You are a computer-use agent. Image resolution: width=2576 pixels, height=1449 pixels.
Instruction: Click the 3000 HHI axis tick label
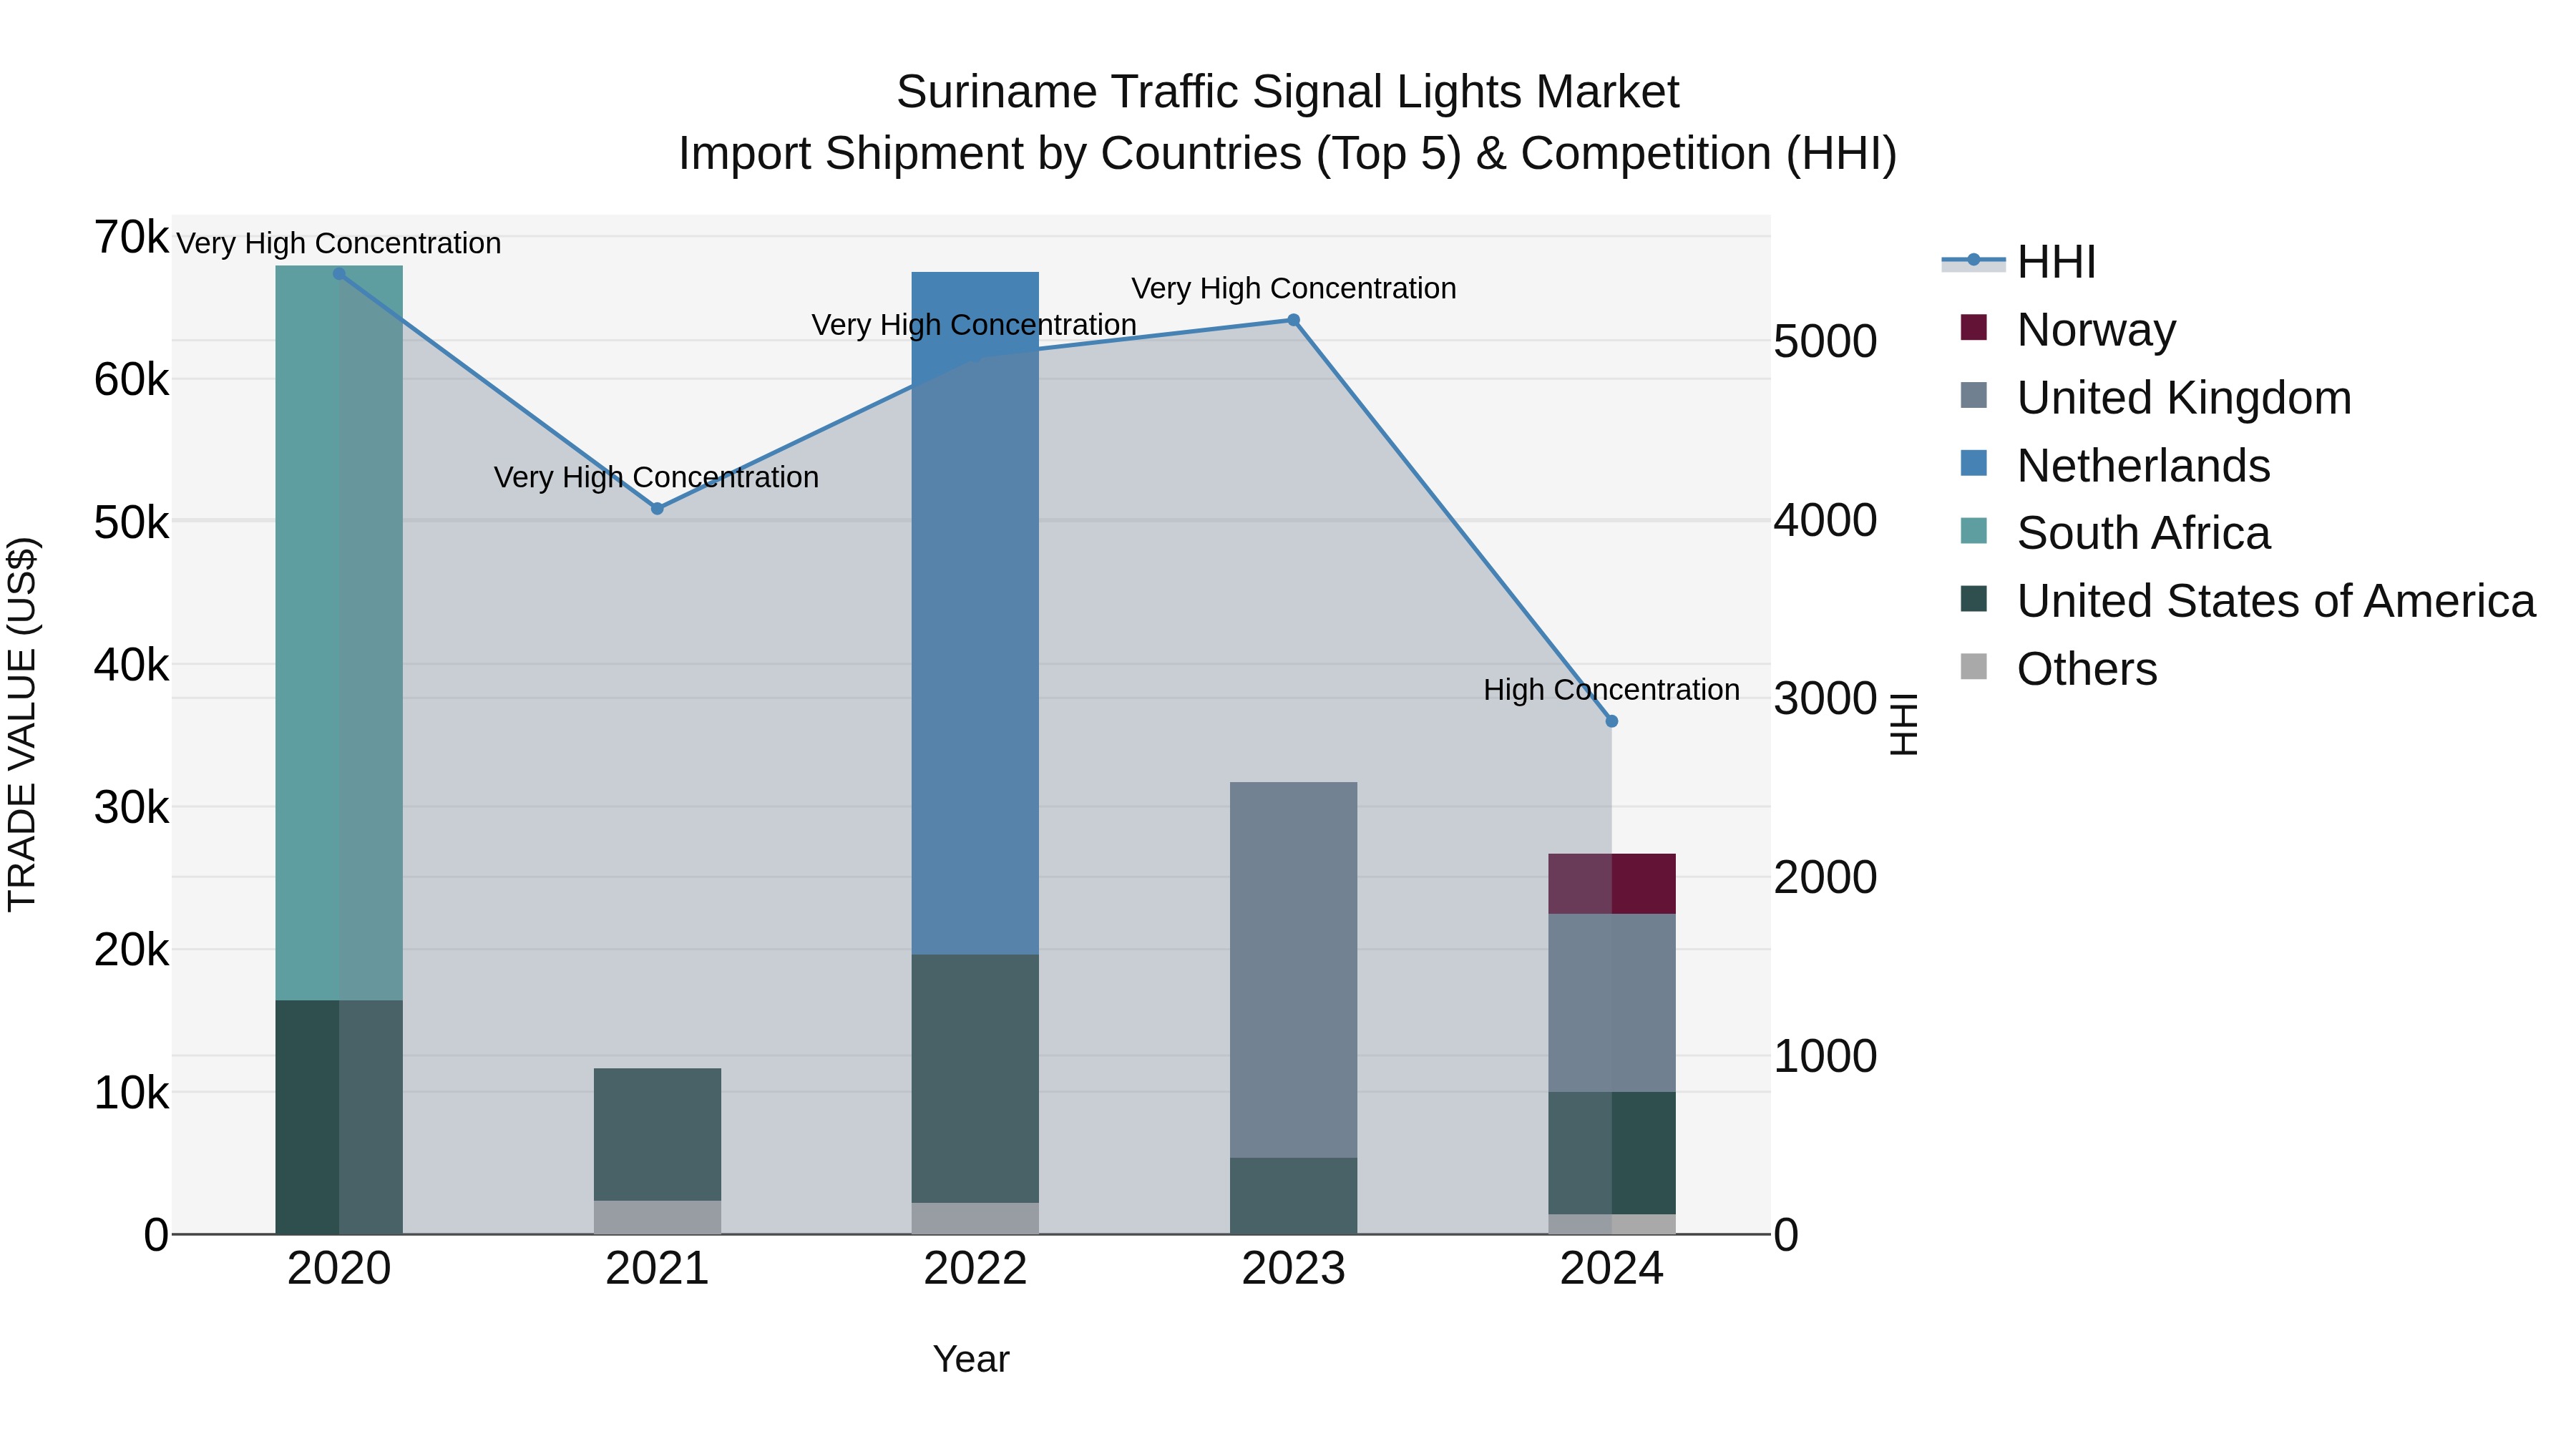click(x=1825, y=699)
